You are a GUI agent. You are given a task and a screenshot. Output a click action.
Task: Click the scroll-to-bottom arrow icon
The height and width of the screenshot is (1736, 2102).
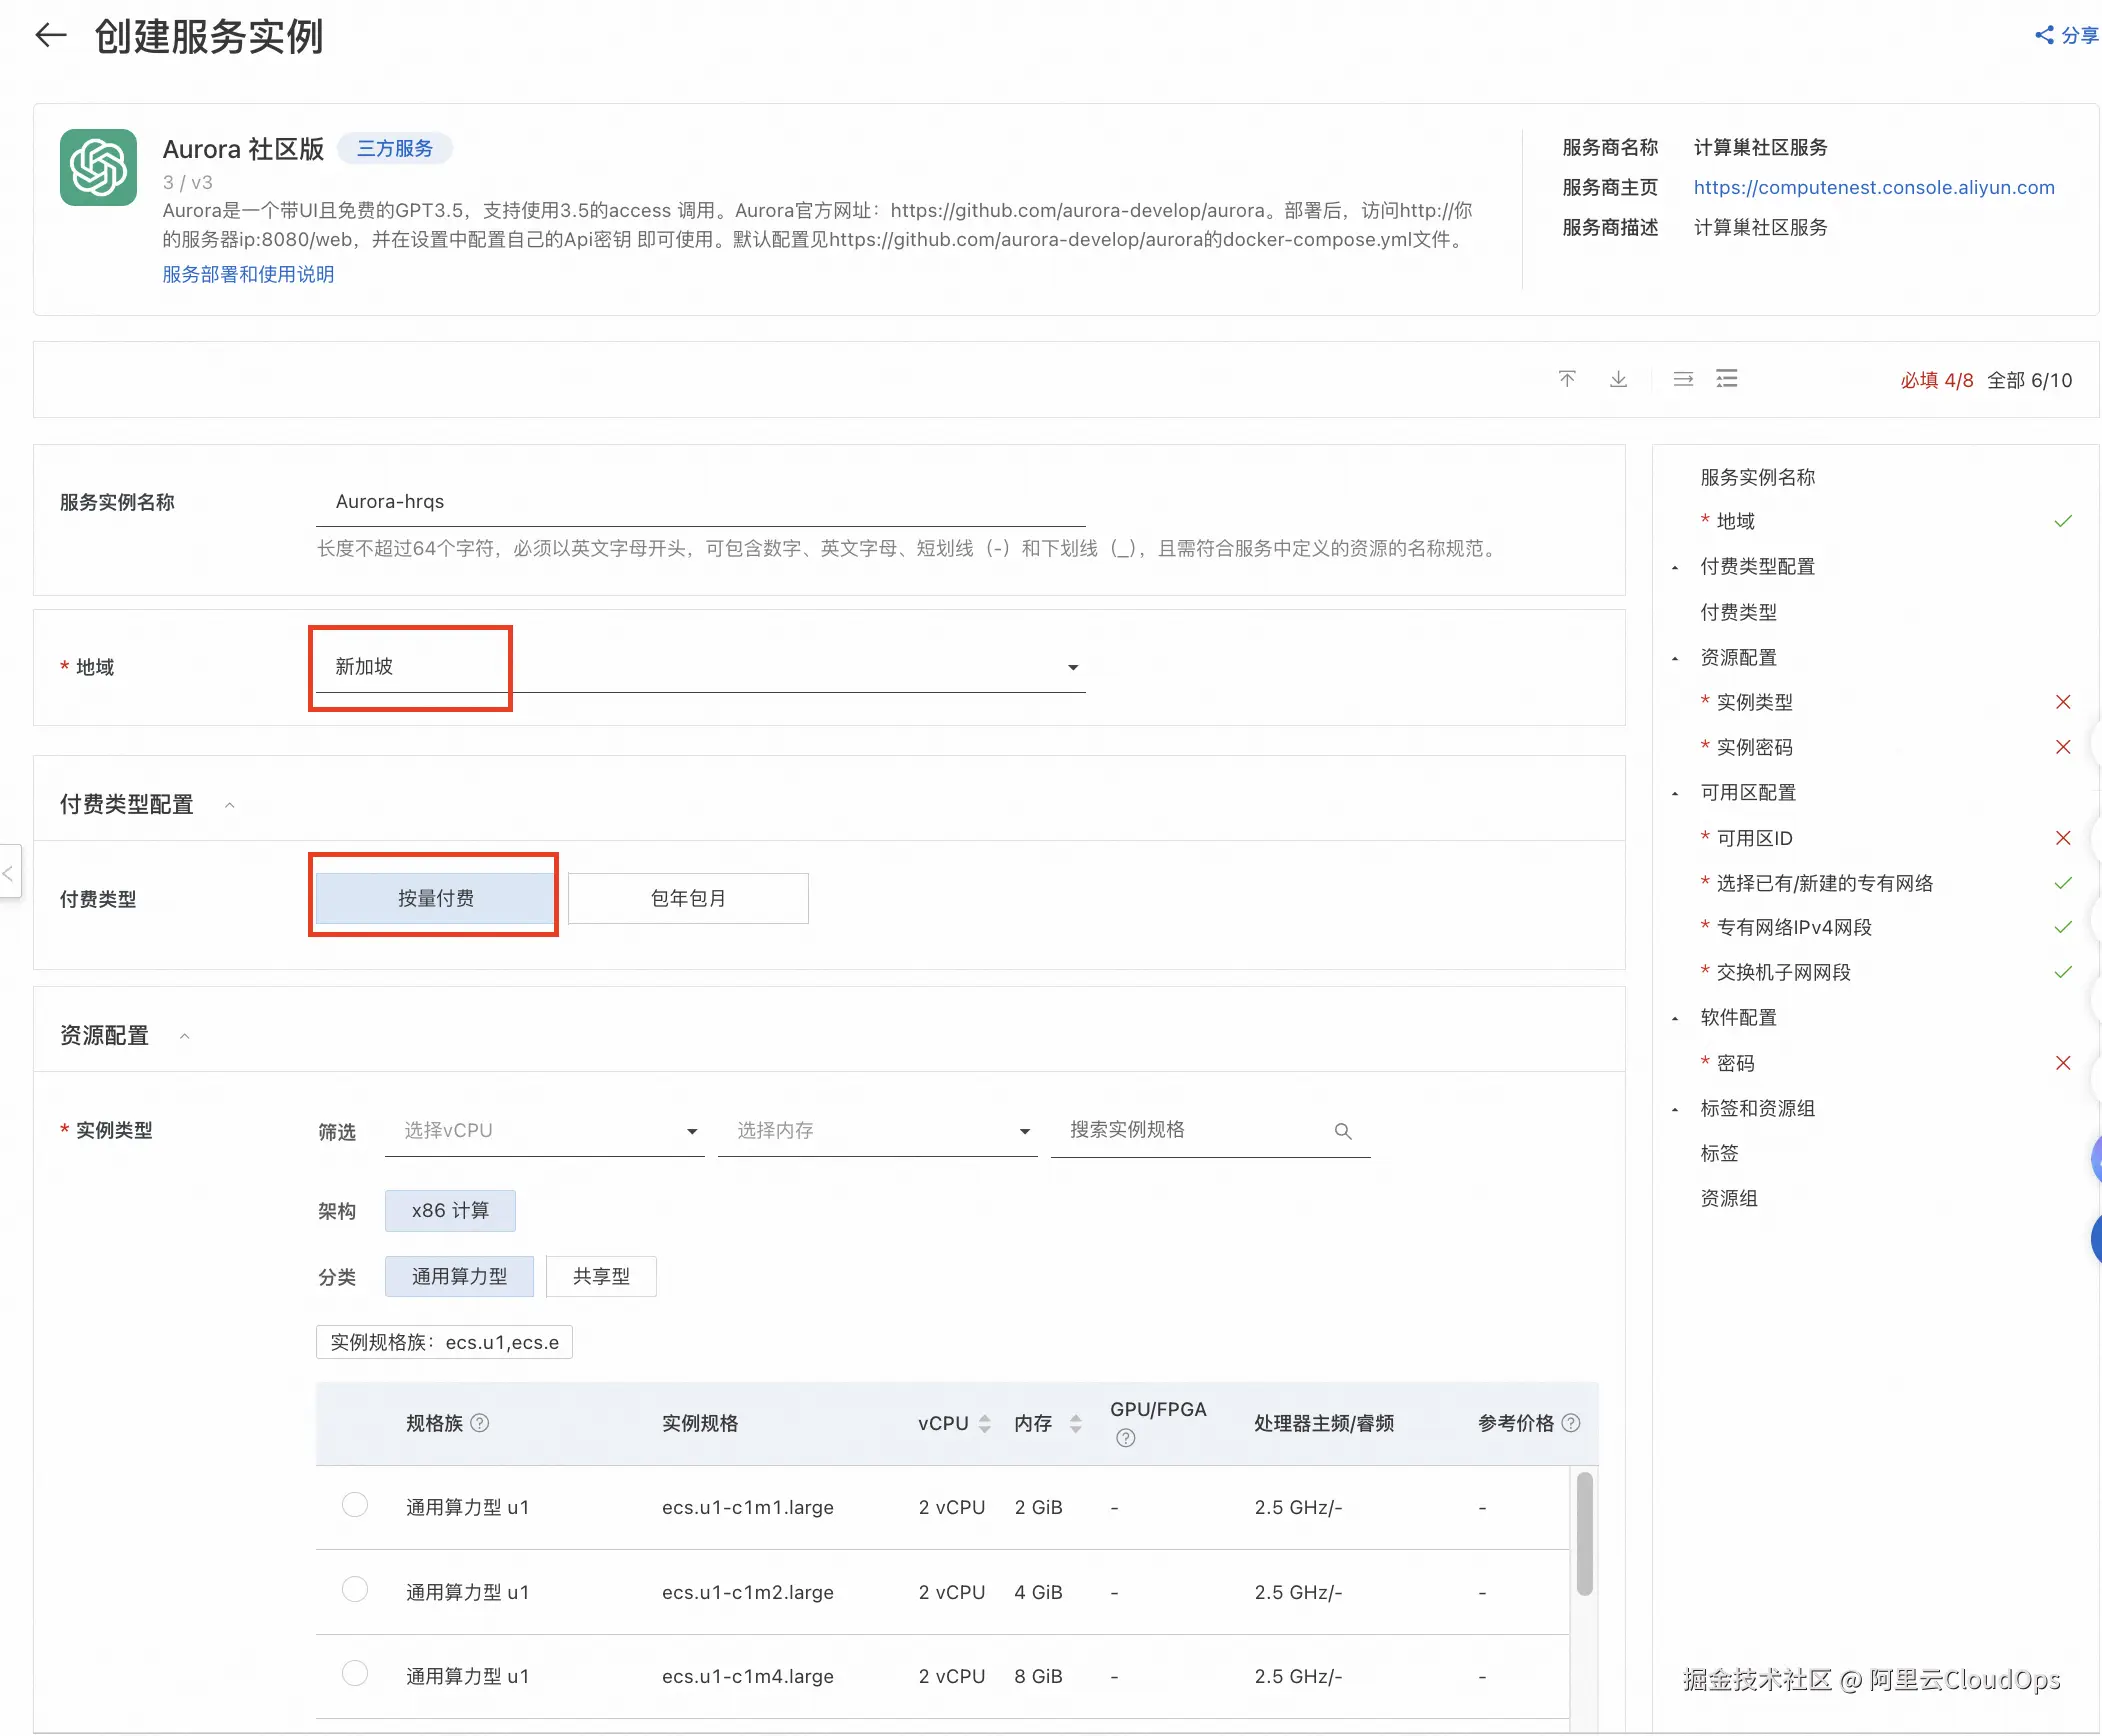coord(1618,379)
